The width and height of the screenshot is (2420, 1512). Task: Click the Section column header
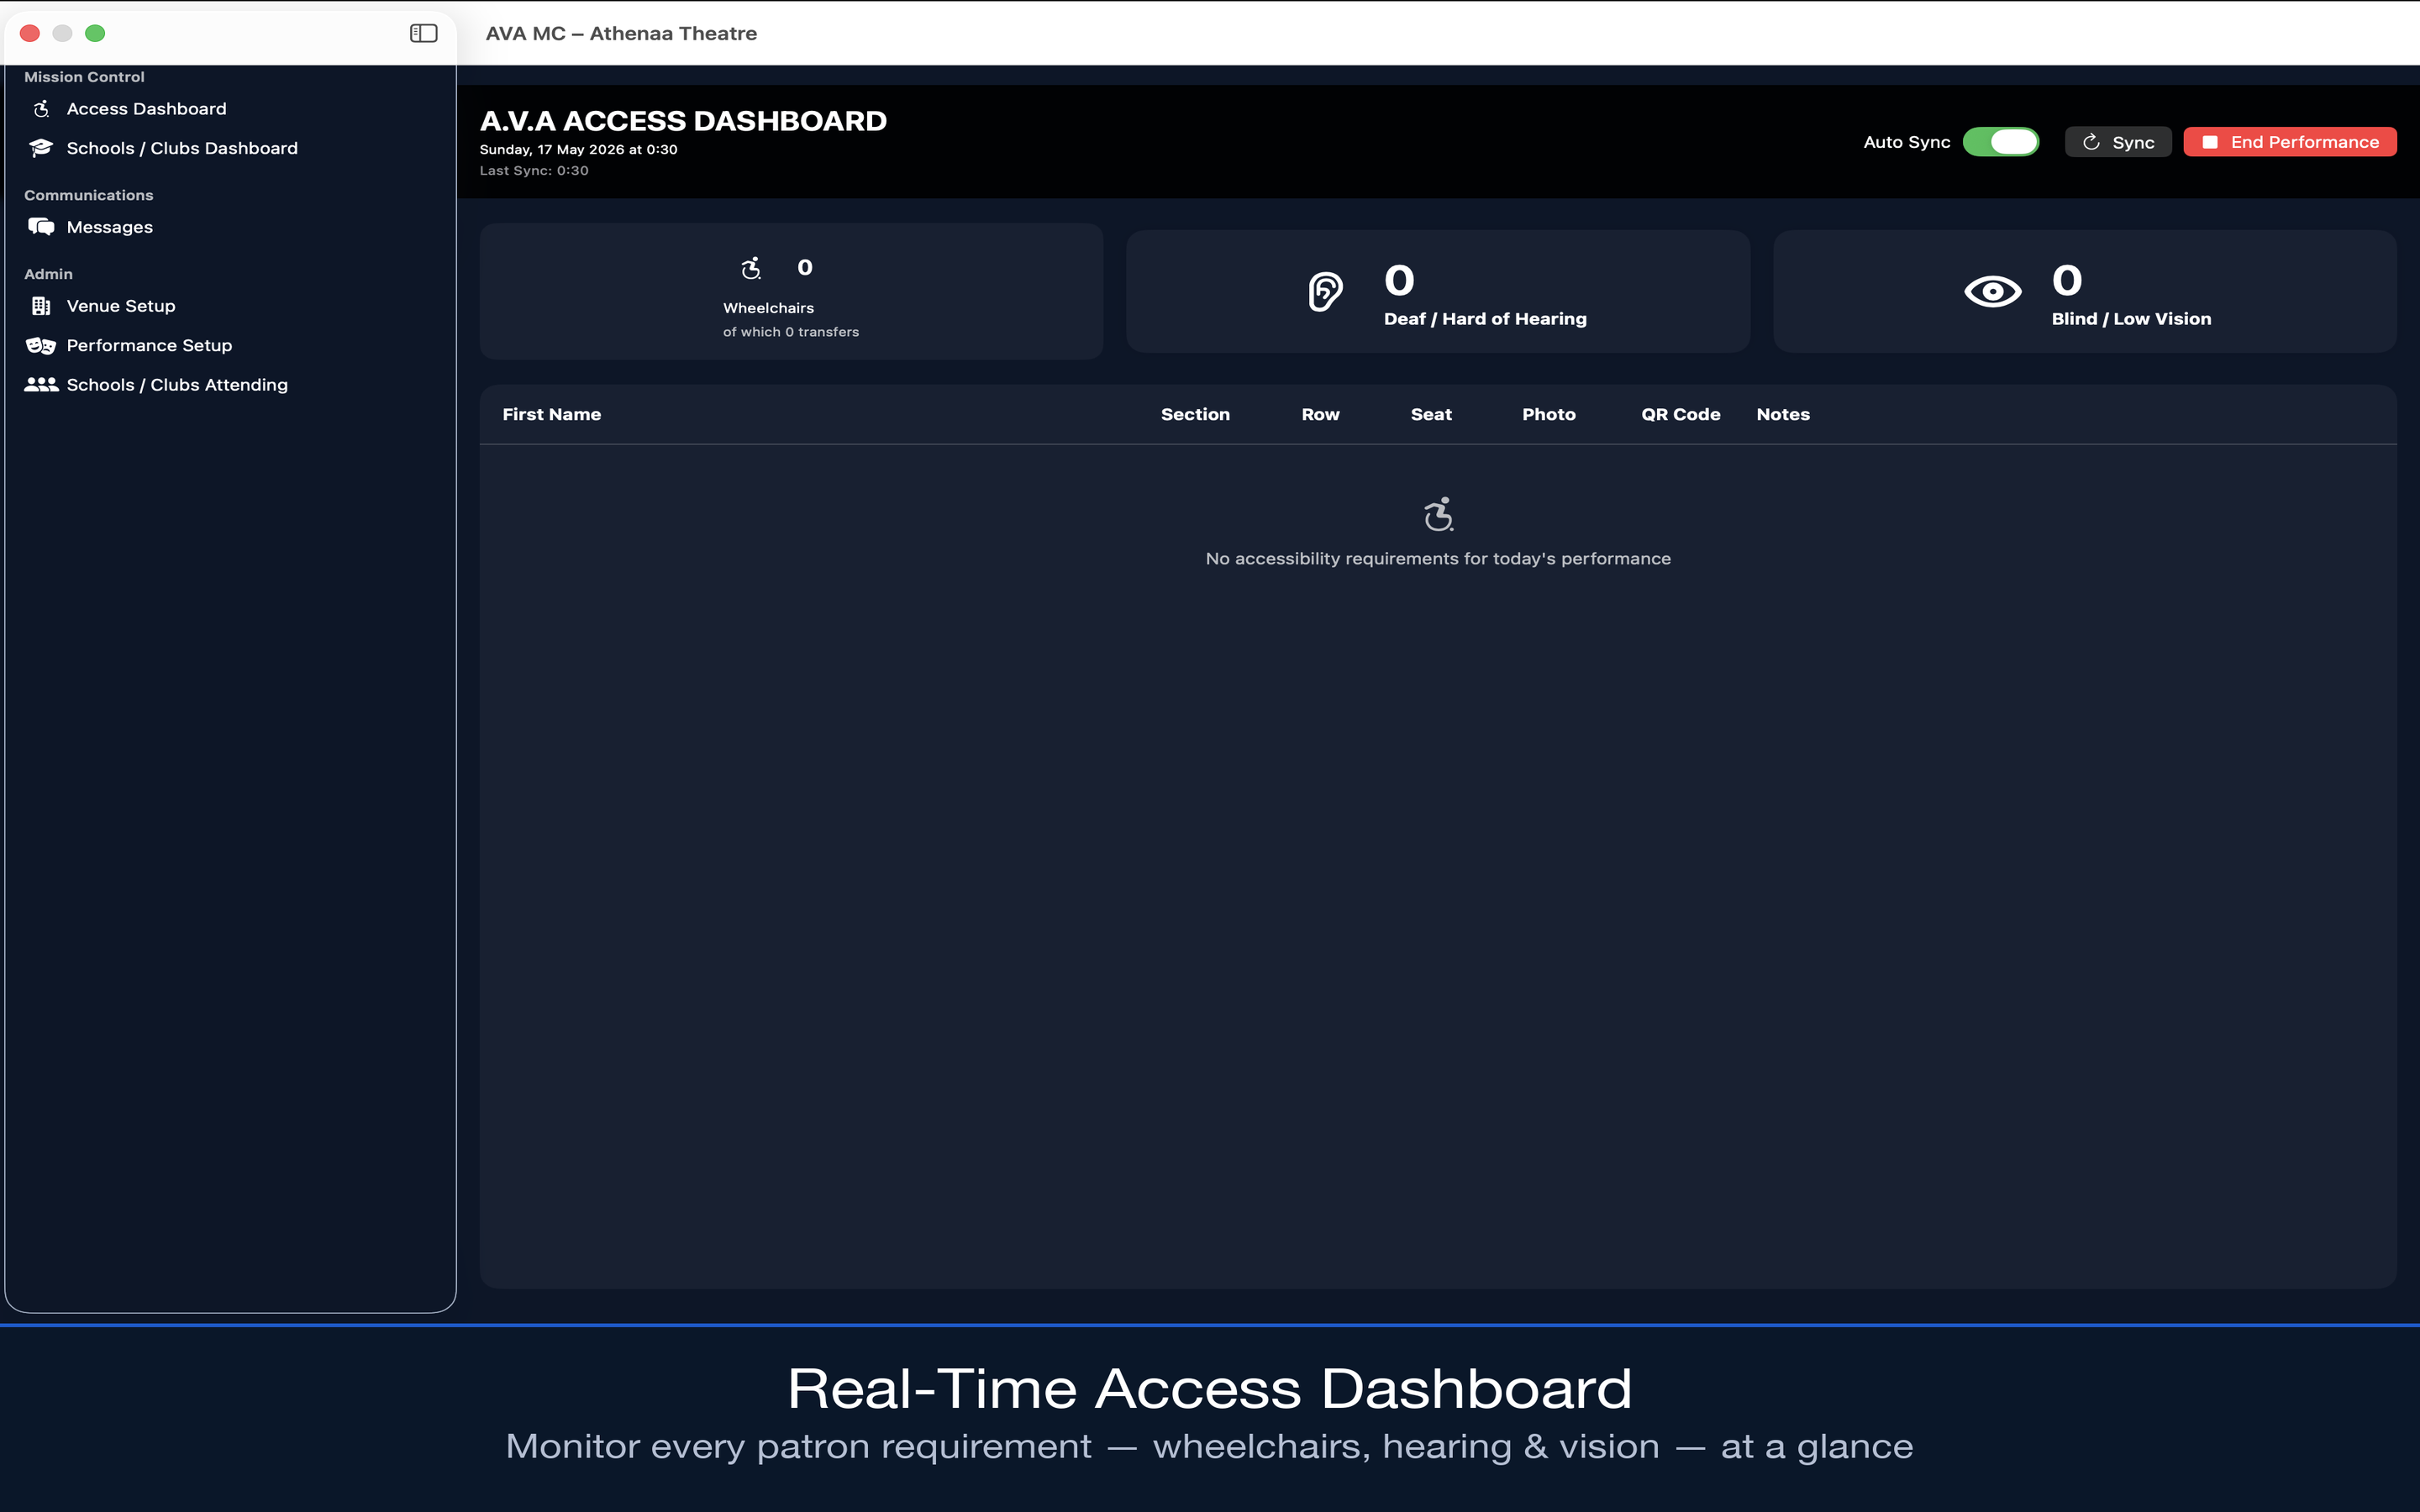pos(1195,414)
